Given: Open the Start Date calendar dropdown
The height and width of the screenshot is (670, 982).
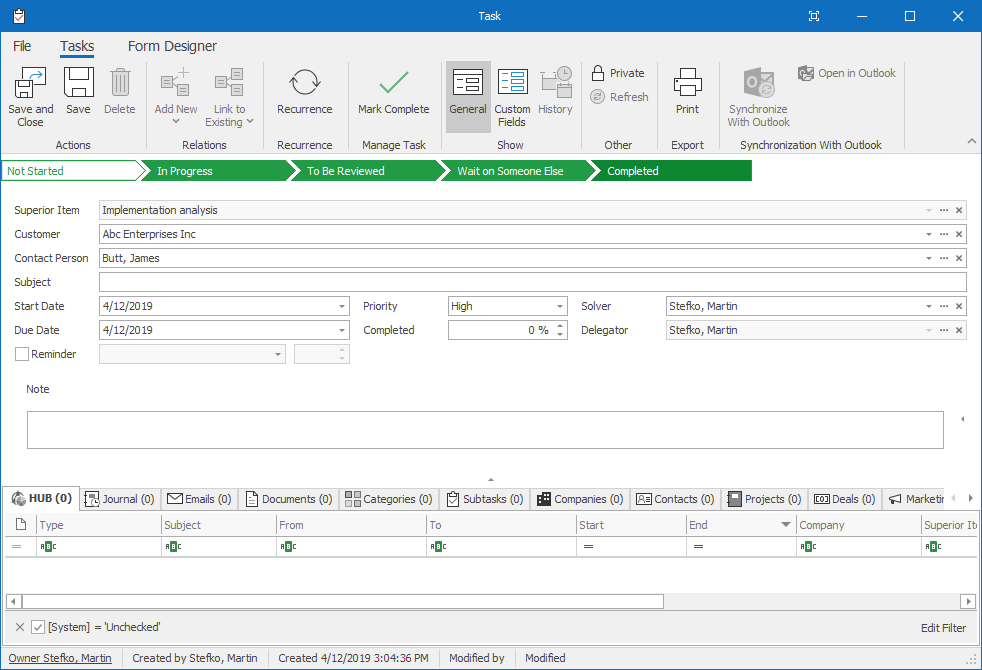Looking at the screenshot, I should click(342, 306).
